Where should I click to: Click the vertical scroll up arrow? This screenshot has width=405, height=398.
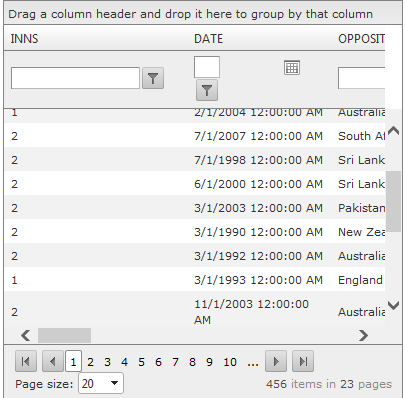pyautogui.click(x=394, y=130)
